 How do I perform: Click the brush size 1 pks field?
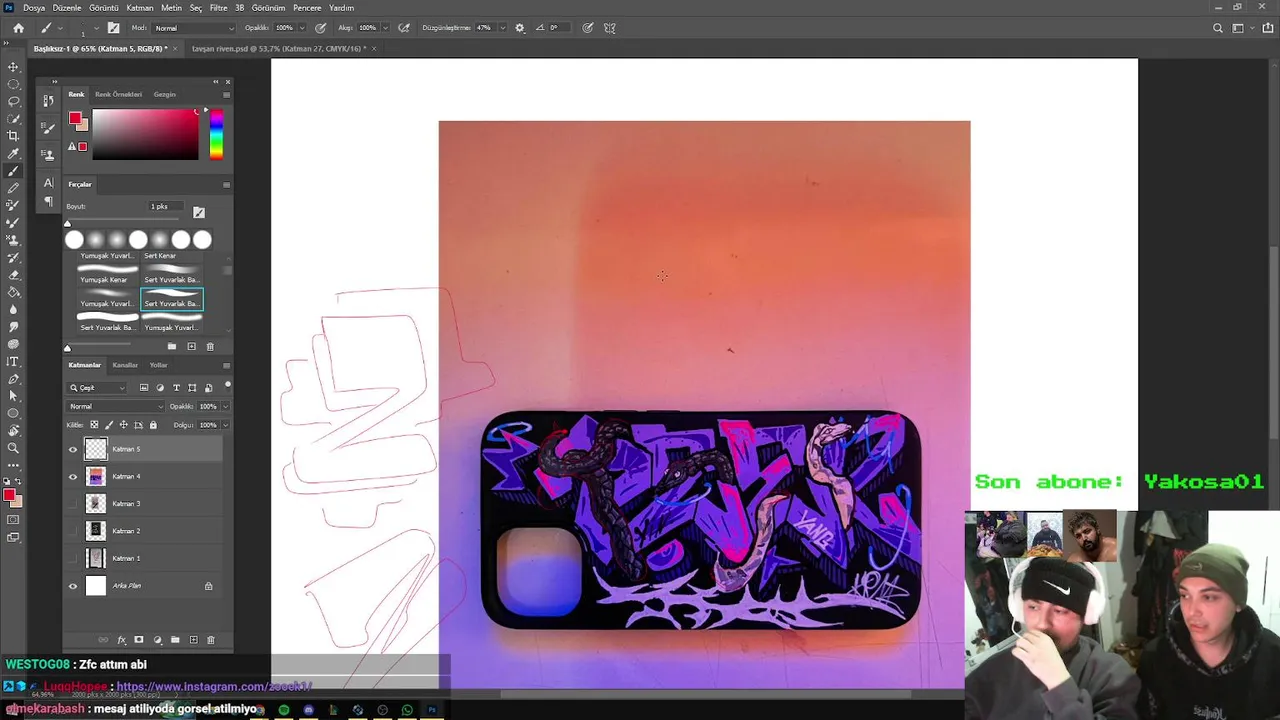(166, 207)
